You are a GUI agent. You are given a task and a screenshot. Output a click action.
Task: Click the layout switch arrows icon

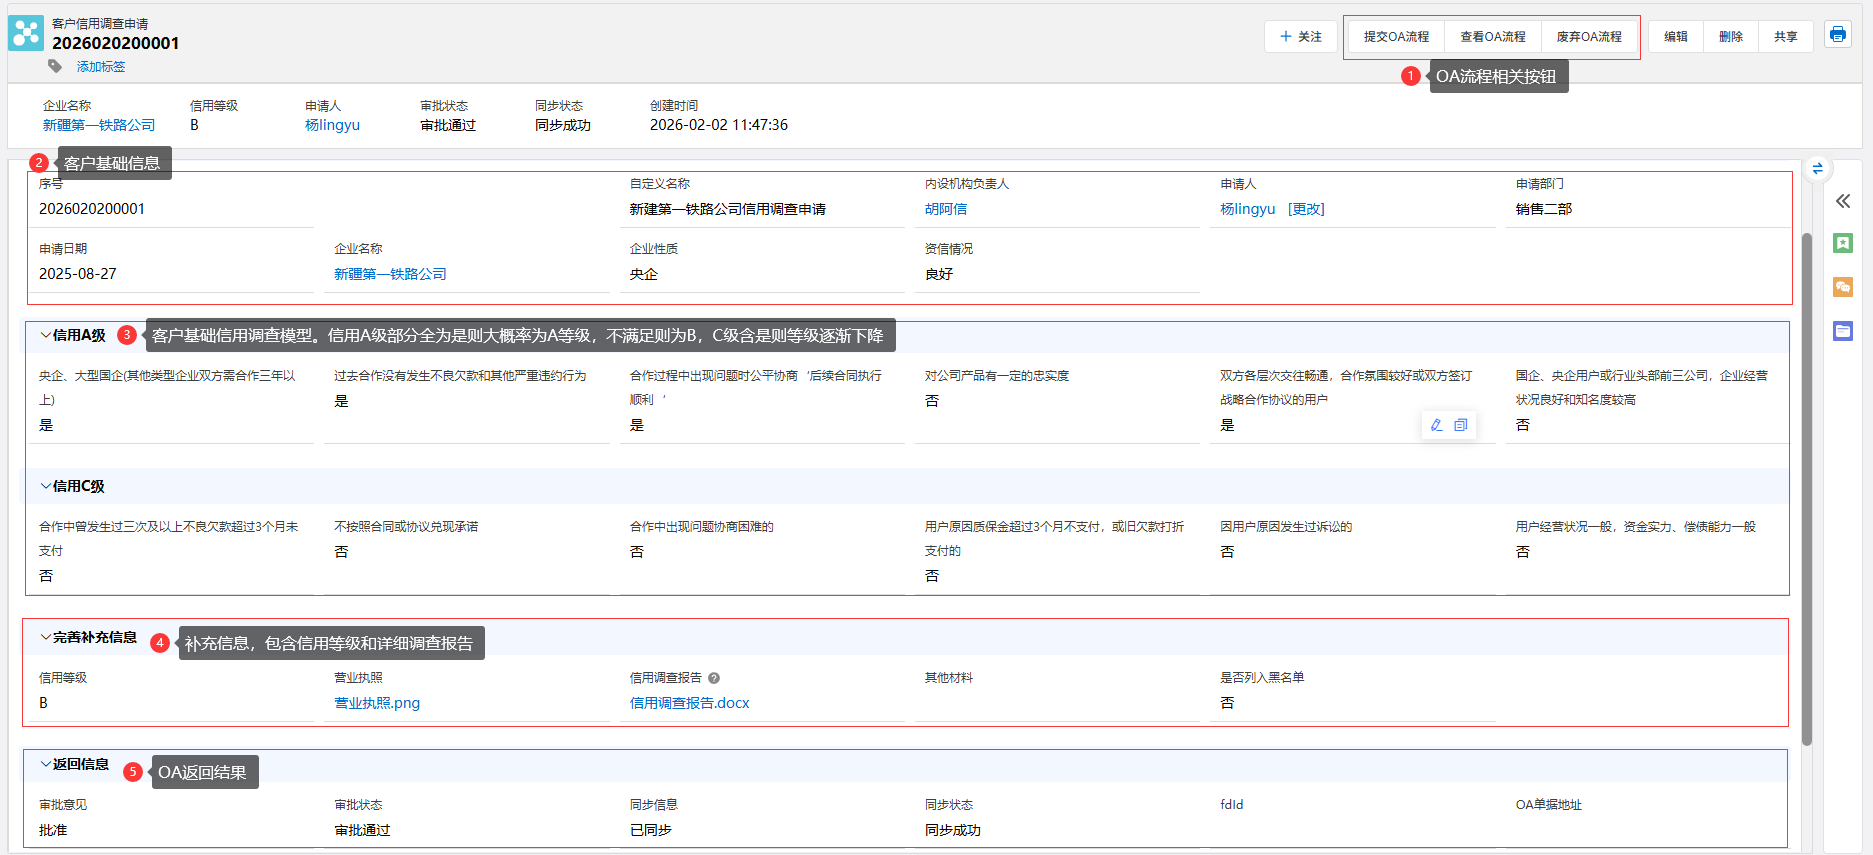pyautogui.click(x=1817, y=169)
